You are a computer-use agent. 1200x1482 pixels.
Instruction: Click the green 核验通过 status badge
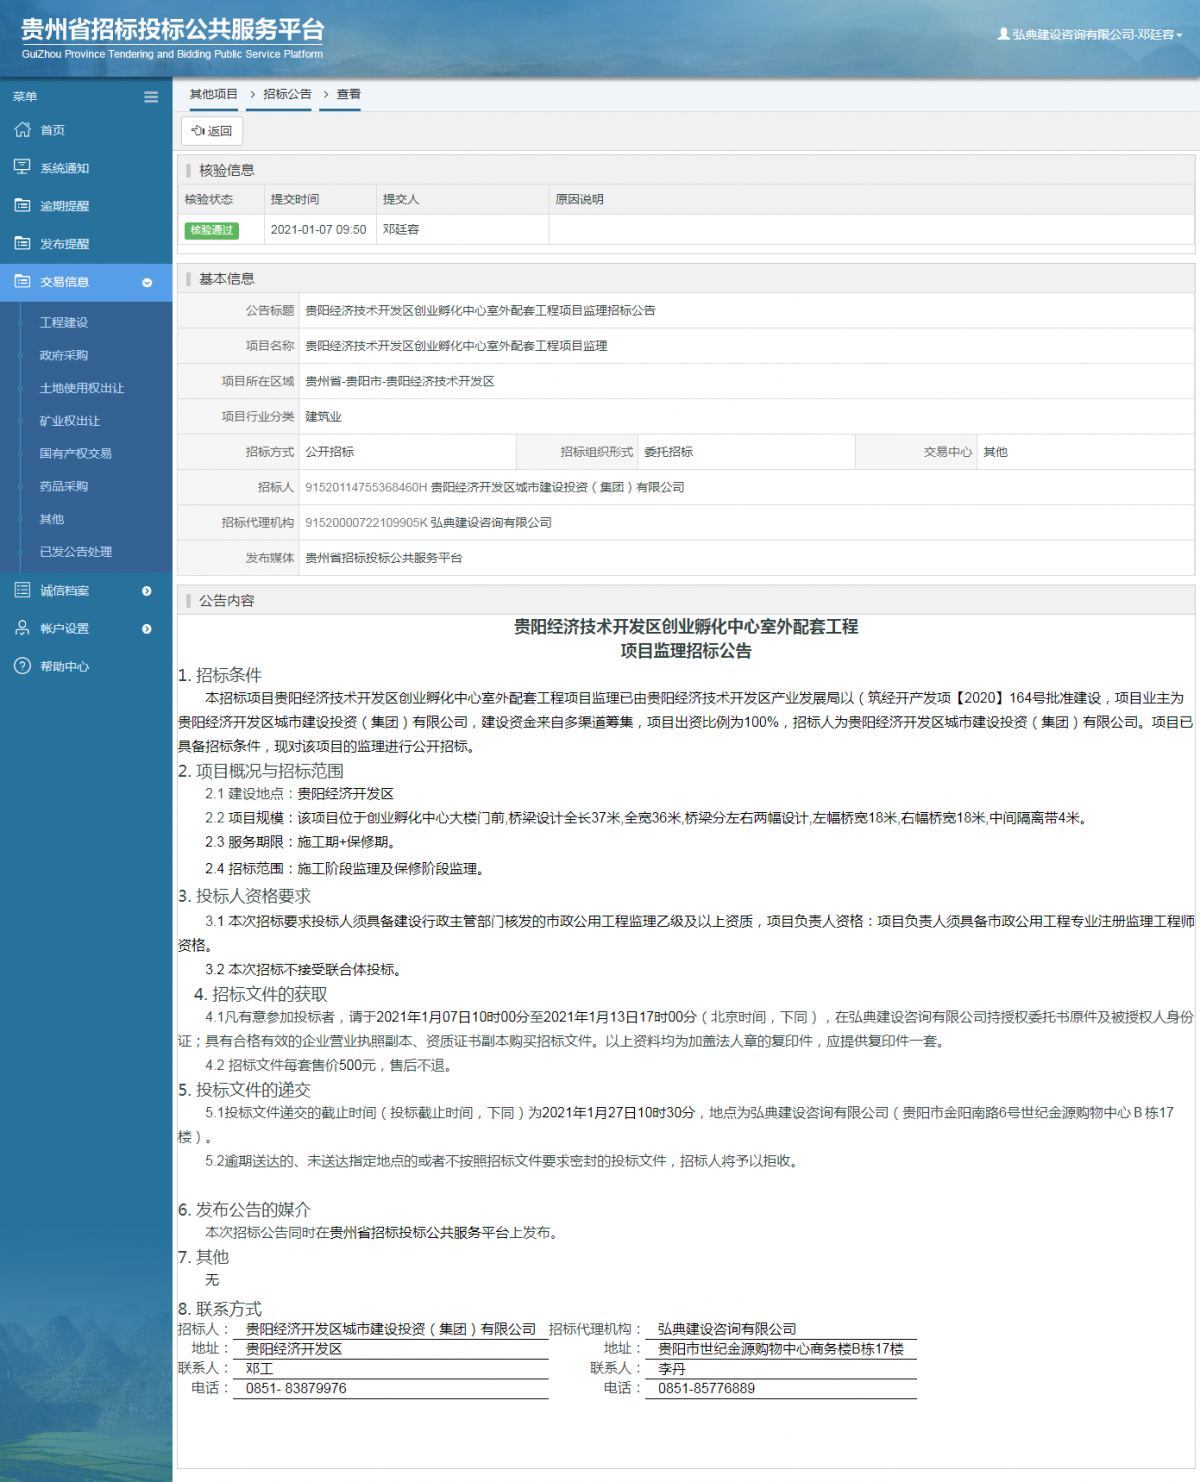212,230
